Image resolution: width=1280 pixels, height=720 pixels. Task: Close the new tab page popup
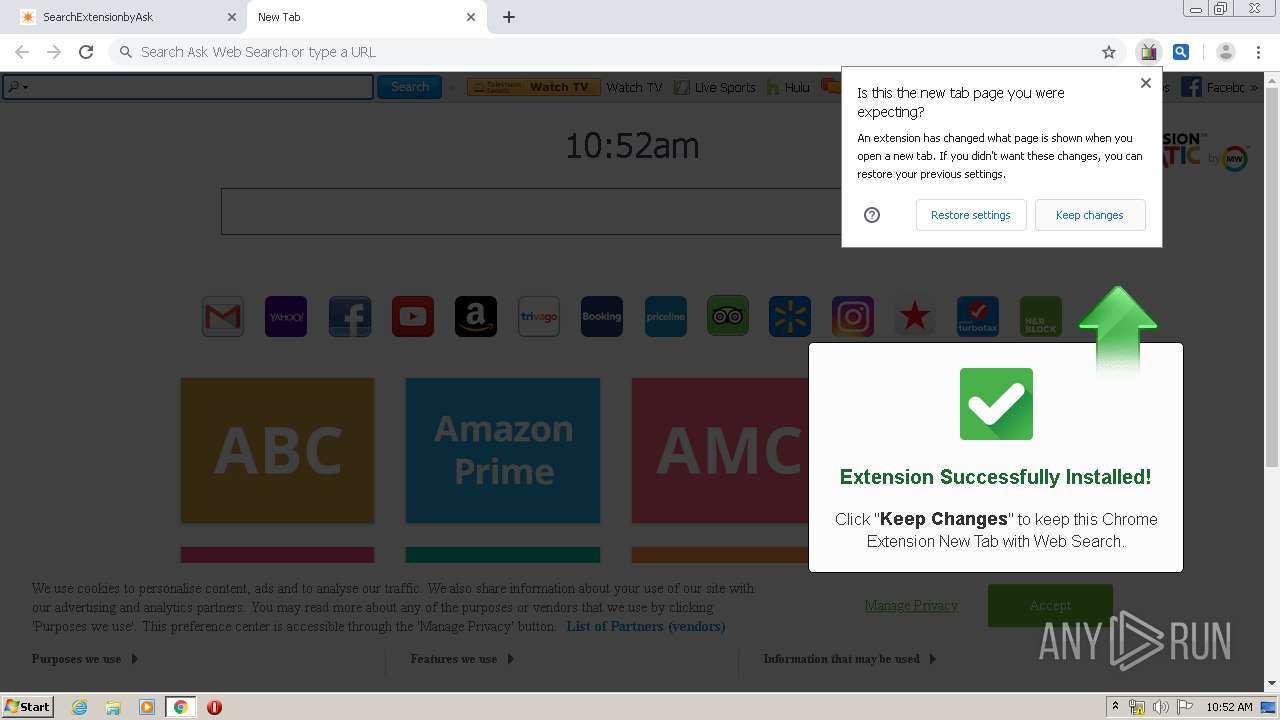[1146, 83]
